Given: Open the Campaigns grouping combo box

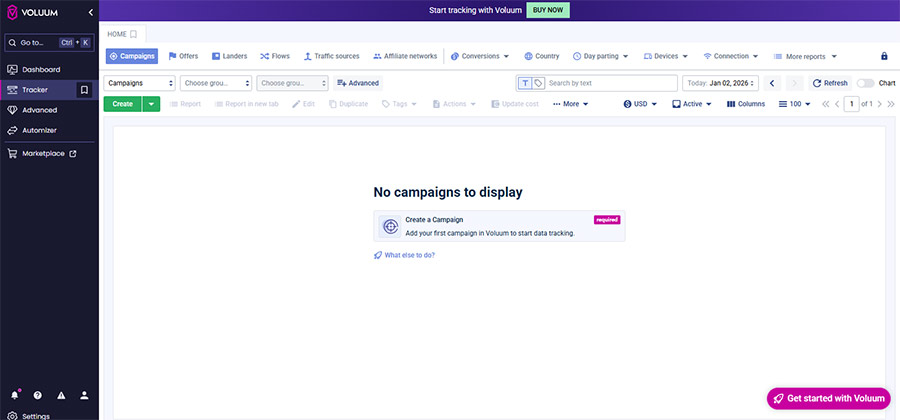Looking at the screenshot, I should pos(140,83).
